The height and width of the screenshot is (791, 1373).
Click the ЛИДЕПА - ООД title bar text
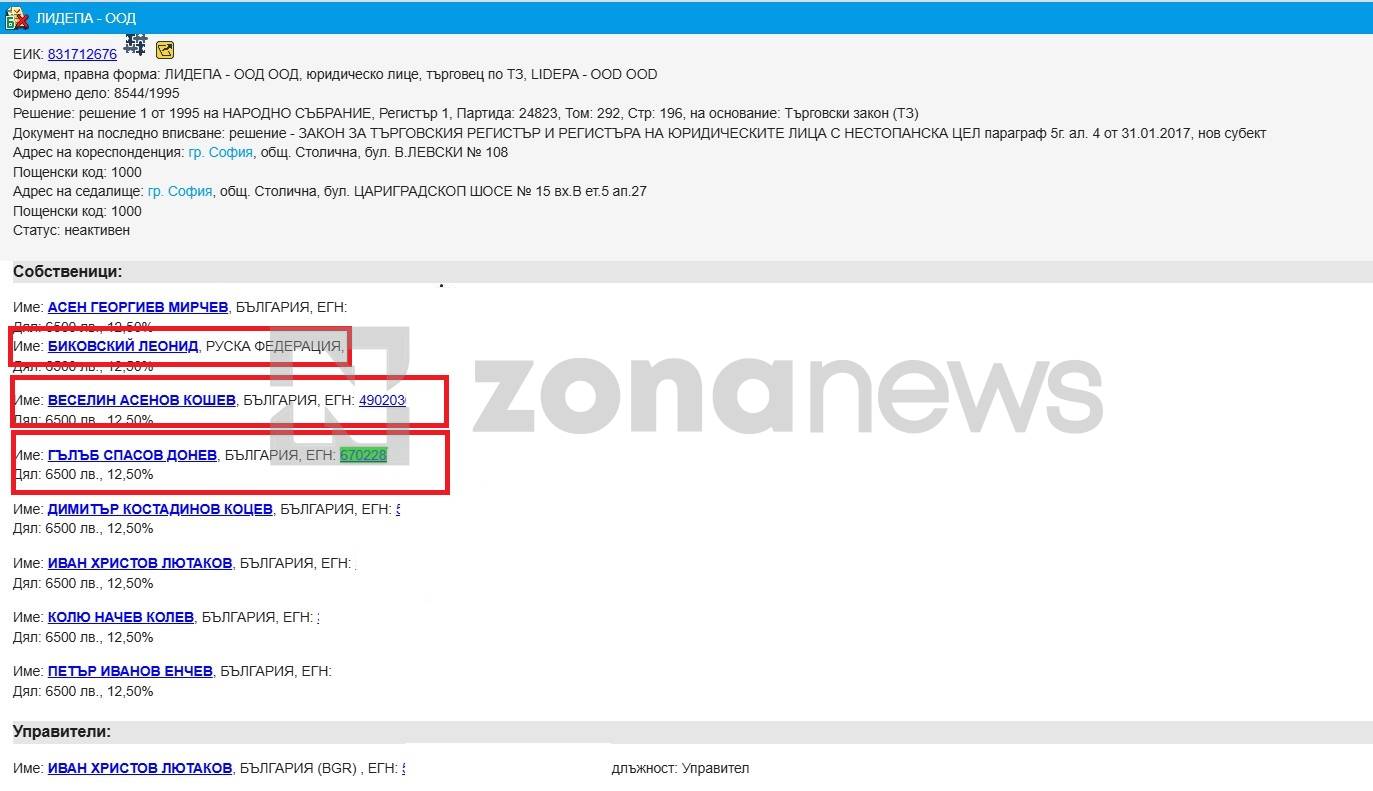(85, 18)
